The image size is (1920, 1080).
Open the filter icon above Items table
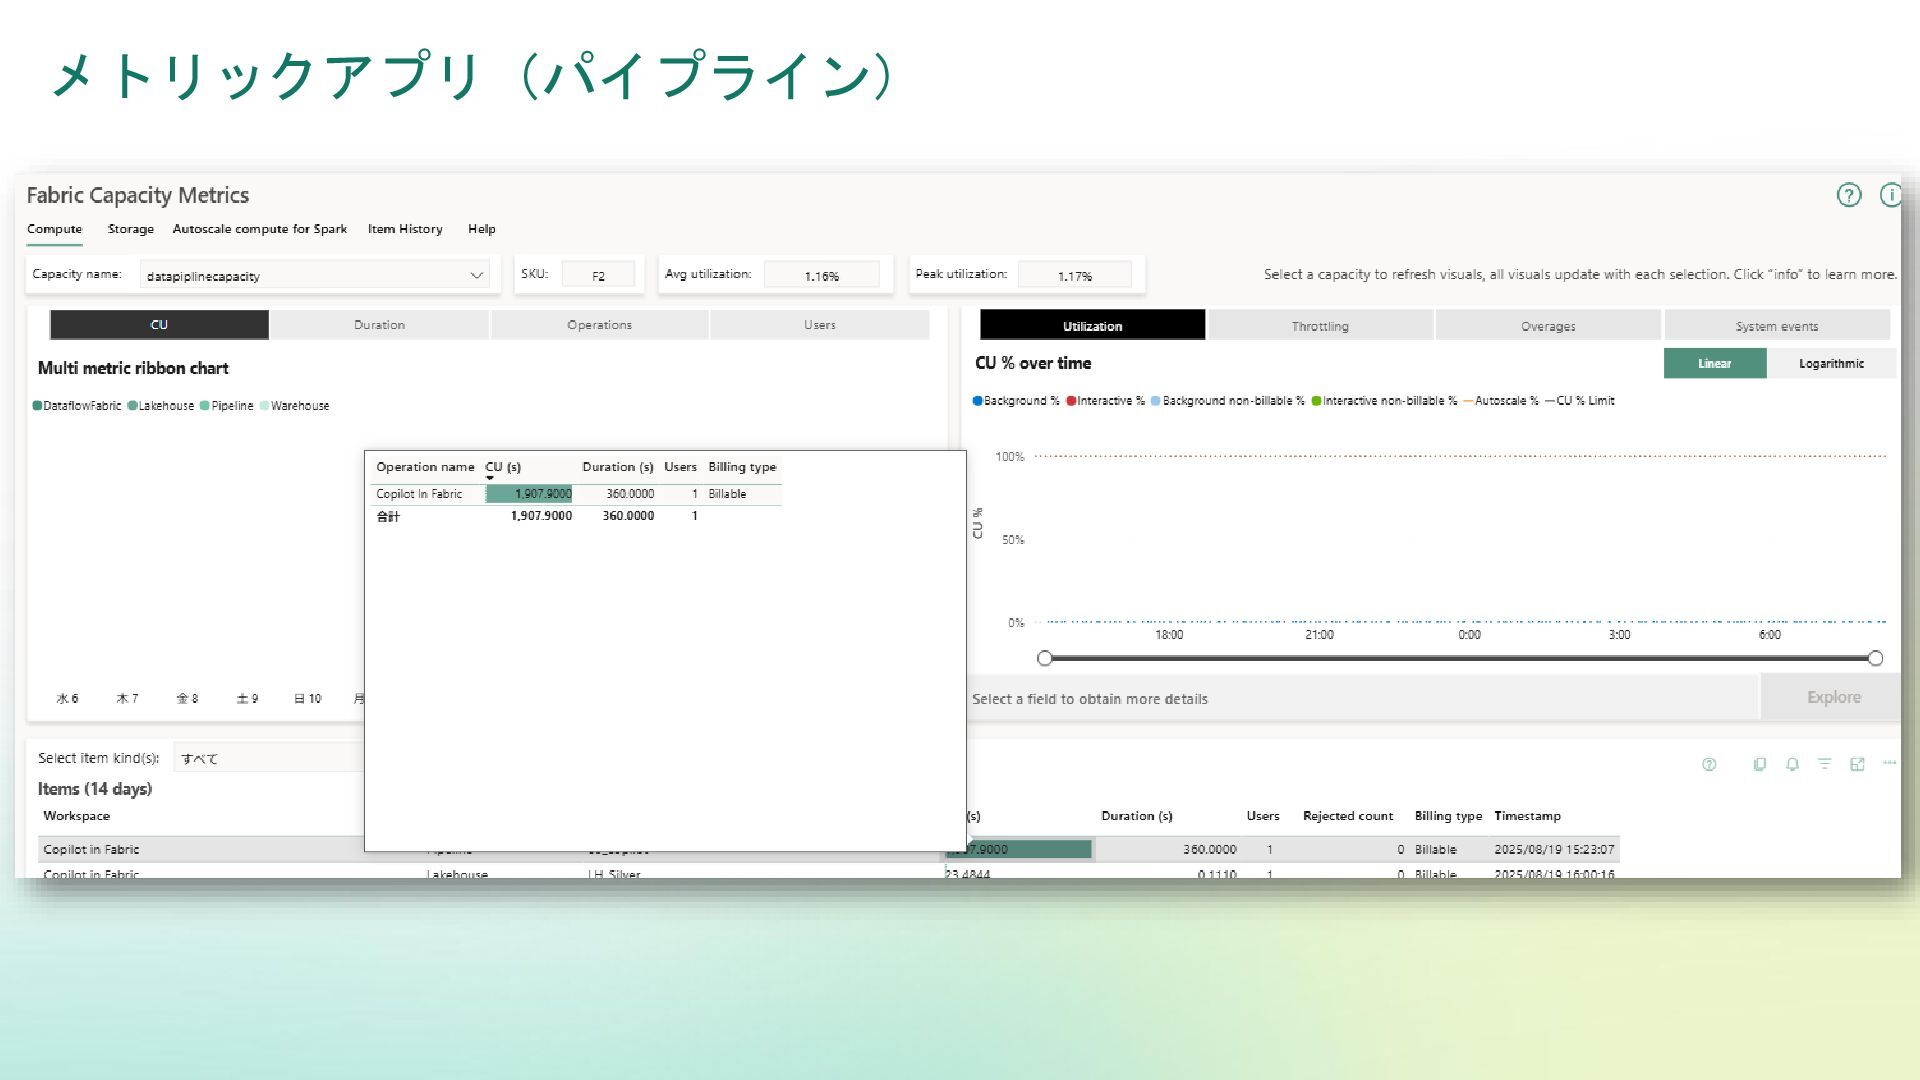point(1825,764)
